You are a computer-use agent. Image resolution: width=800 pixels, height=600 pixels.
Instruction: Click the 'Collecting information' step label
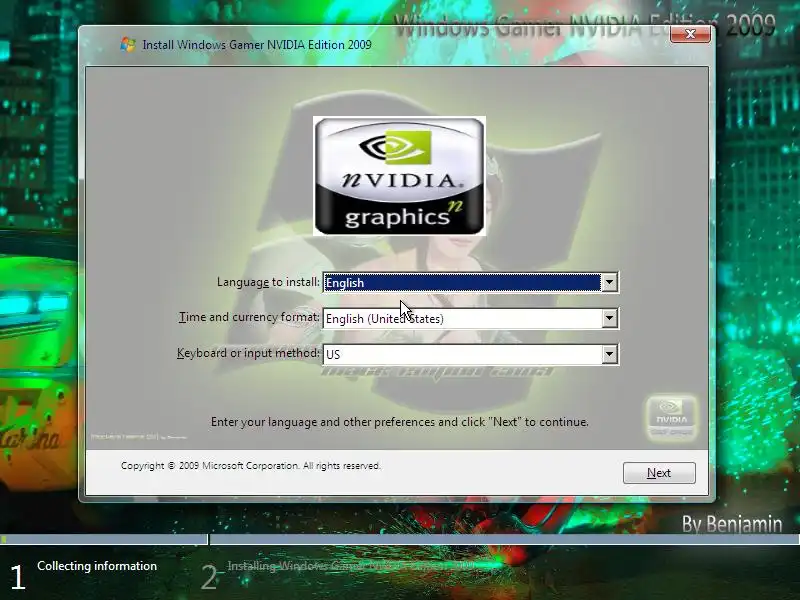(97, 566)
